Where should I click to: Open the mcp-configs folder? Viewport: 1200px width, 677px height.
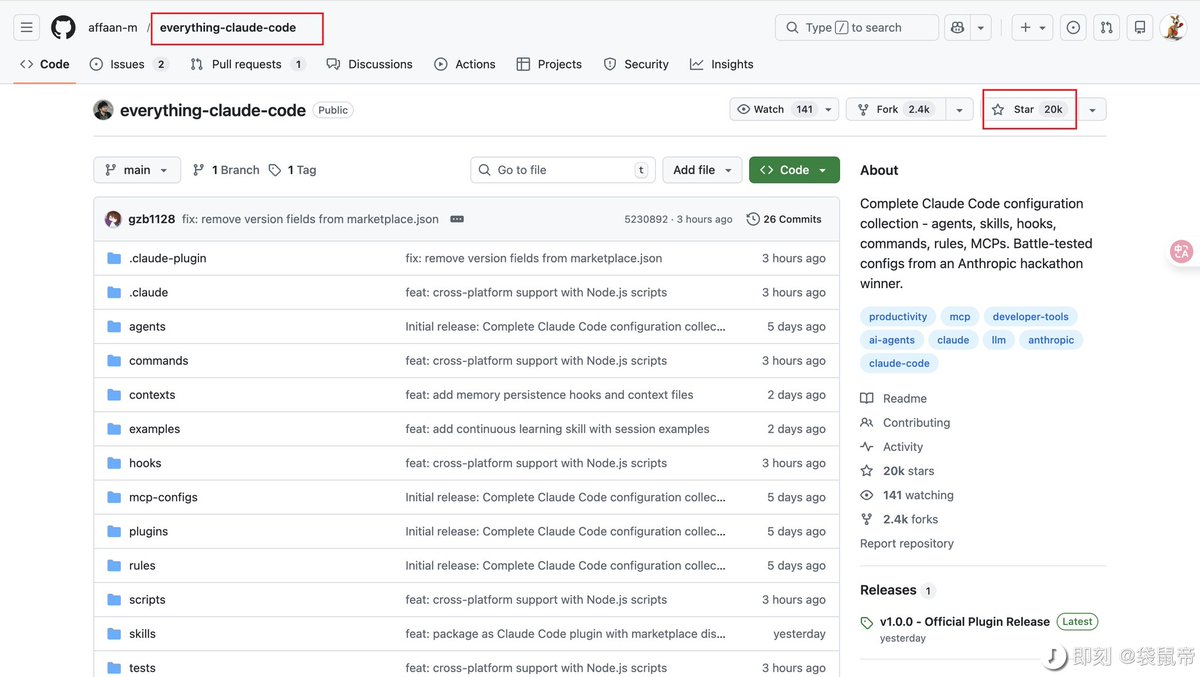pos(163,497)
